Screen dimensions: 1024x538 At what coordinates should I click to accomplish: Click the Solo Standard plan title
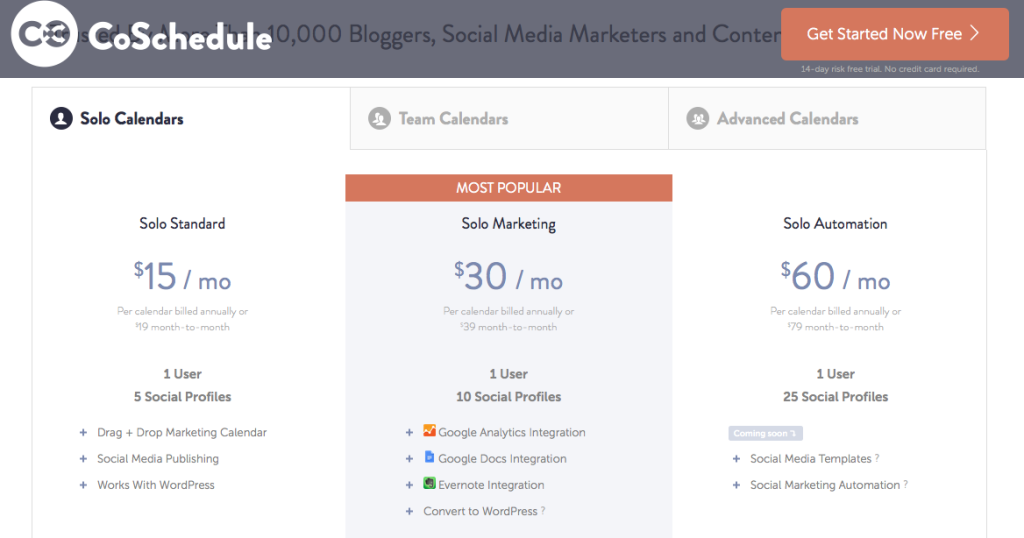click(182, 223)
